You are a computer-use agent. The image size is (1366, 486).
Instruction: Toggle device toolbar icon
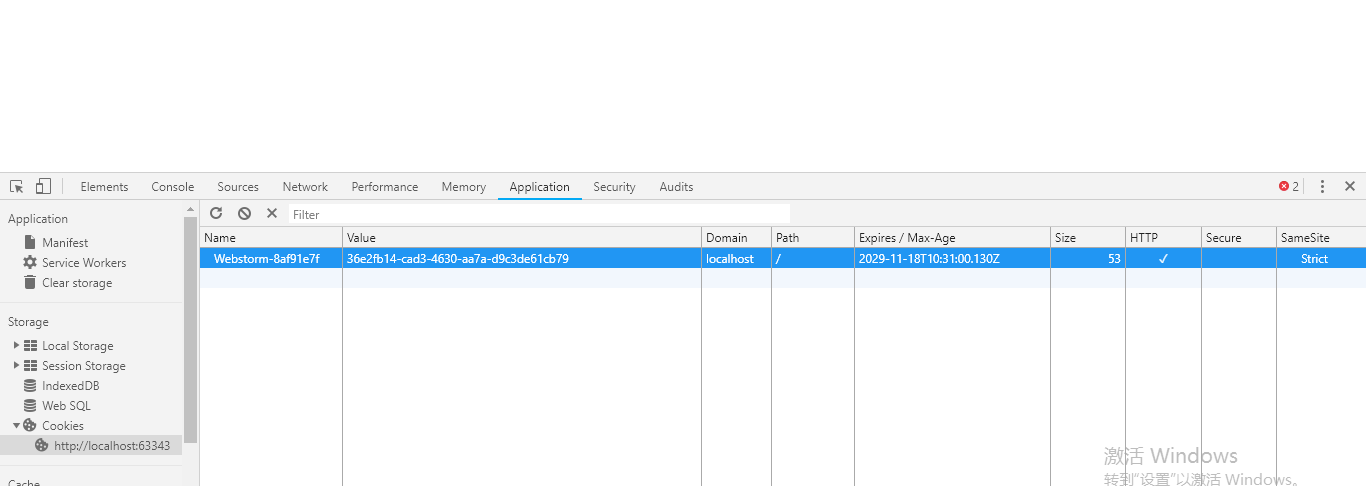point(43,187)
